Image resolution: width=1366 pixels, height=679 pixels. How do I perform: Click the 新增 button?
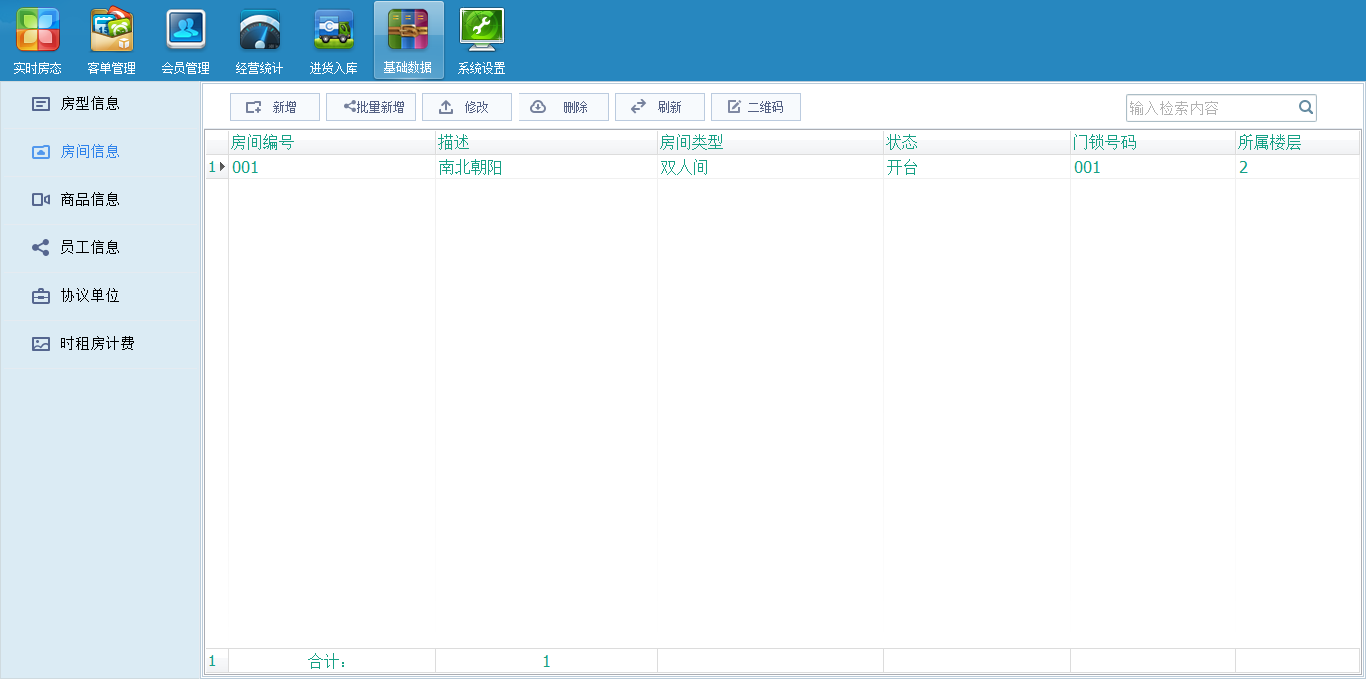(275, 107)
